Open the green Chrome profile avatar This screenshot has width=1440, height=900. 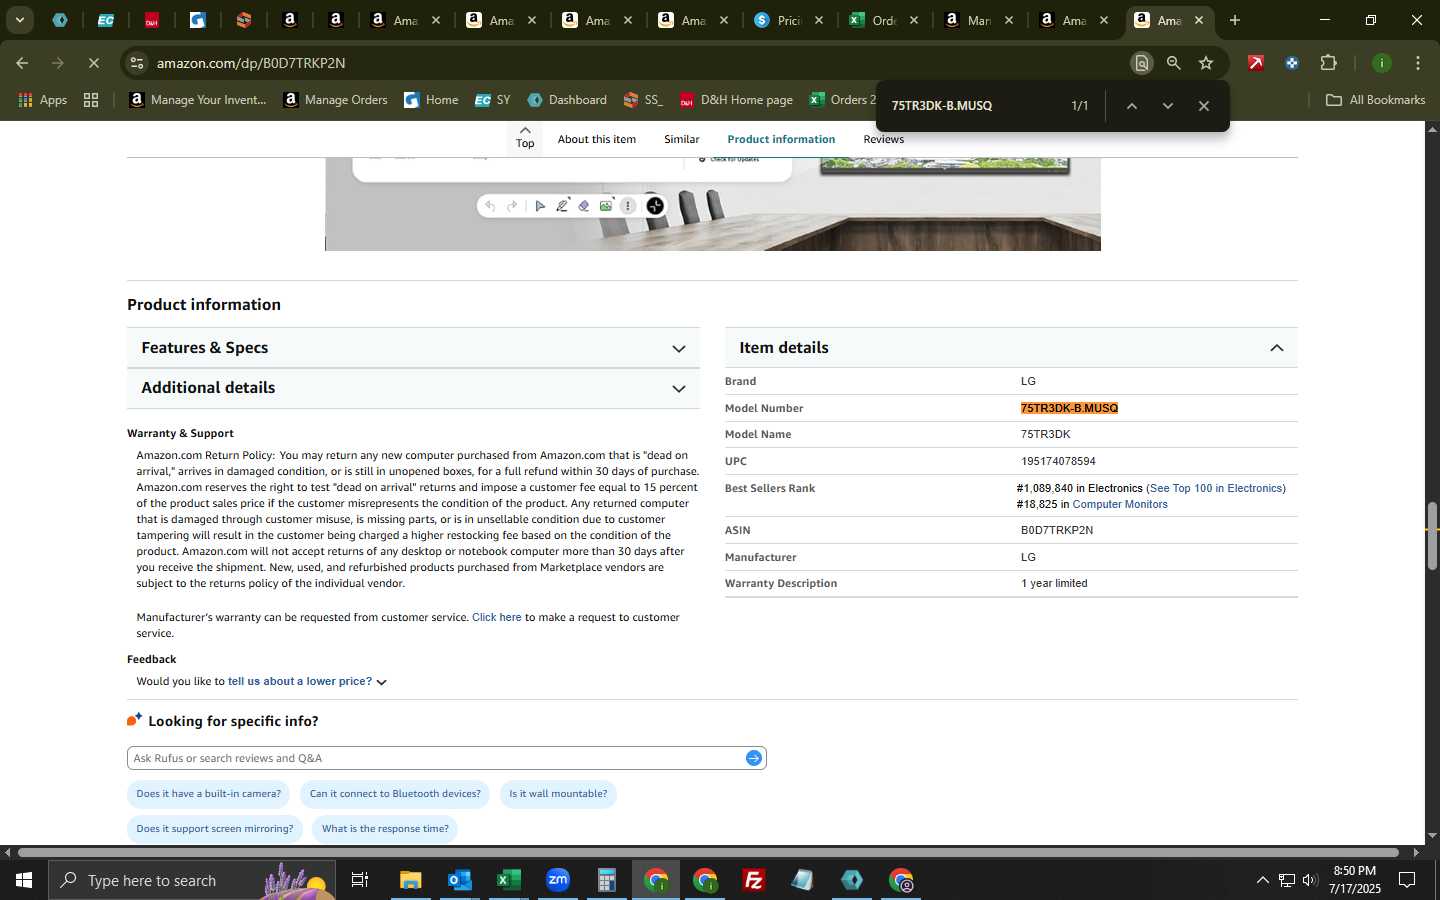[1382, 63]
